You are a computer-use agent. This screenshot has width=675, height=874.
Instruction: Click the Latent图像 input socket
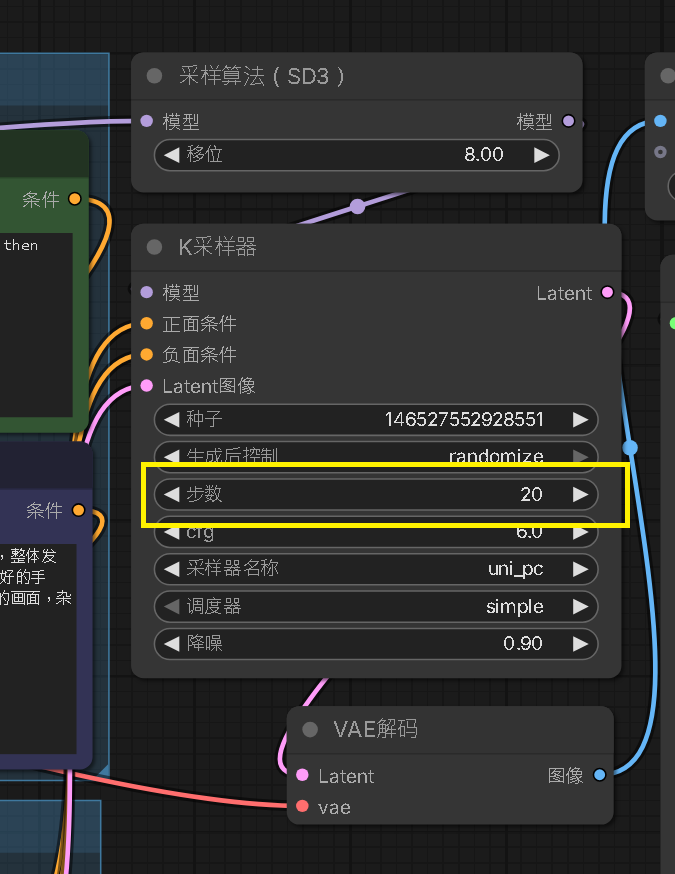tap(147, 386)
